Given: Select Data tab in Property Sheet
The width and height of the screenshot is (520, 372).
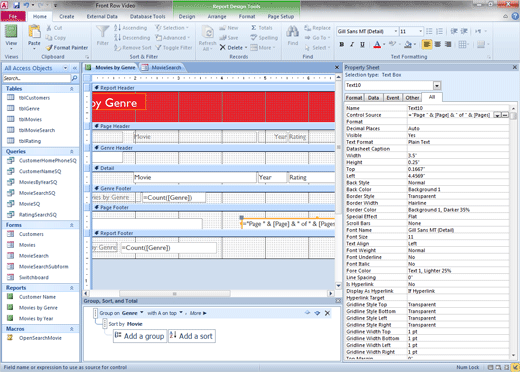Looking at the screenshot, I should click(x=373, y=98).
